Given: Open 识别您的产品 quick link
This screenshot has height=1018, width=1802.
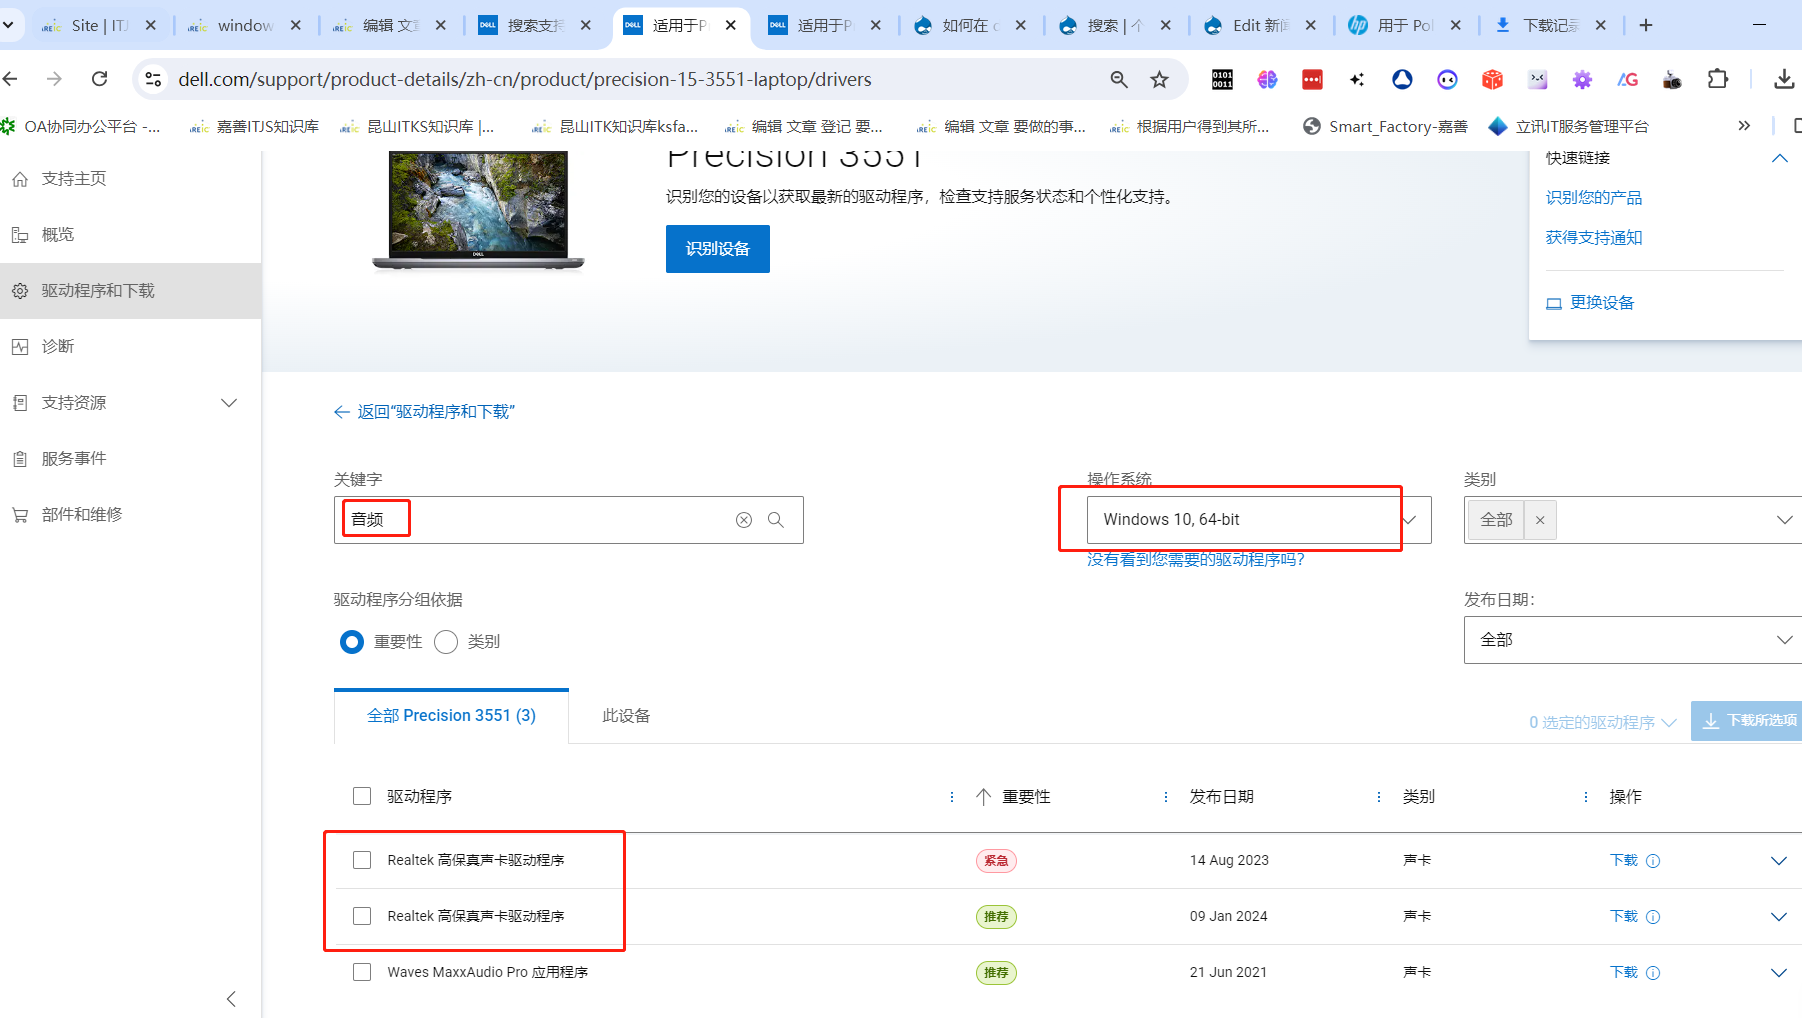Looking at the screenshot, I should pyautogui.click(x=1594, y=198).
